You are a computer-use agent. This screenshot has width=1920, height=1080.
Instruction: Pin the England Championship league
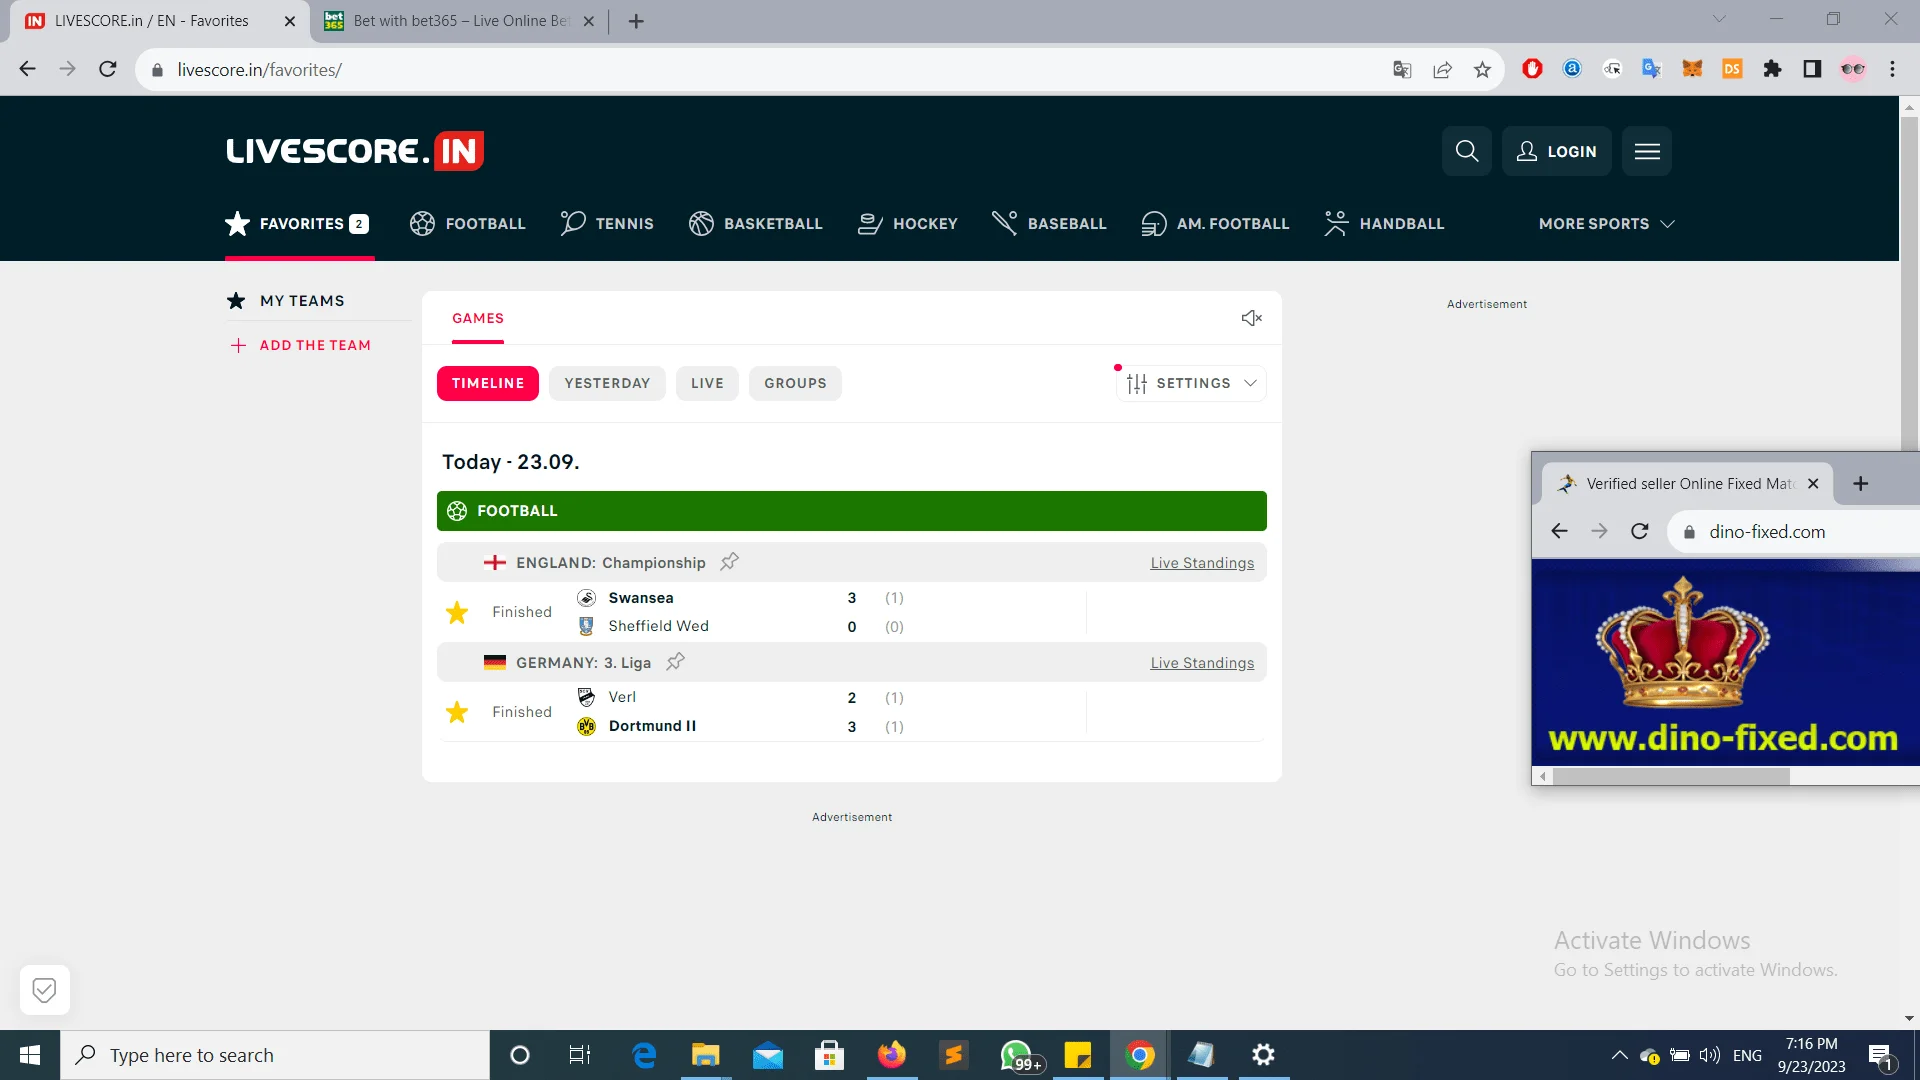[729, 561]
